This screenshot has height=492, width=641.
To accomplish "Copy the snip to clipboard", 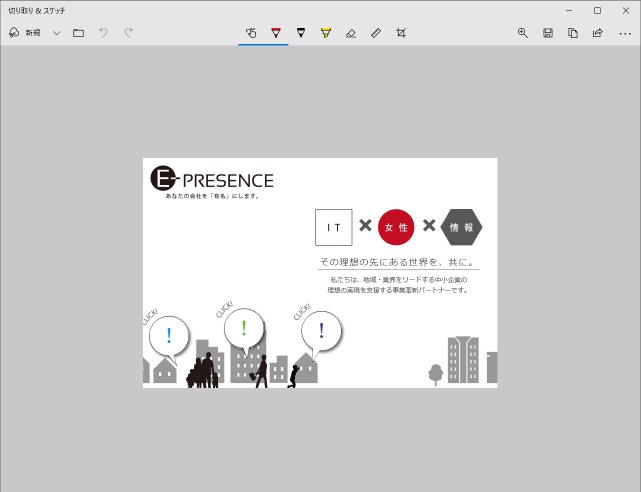I will (x=573, y=33).
